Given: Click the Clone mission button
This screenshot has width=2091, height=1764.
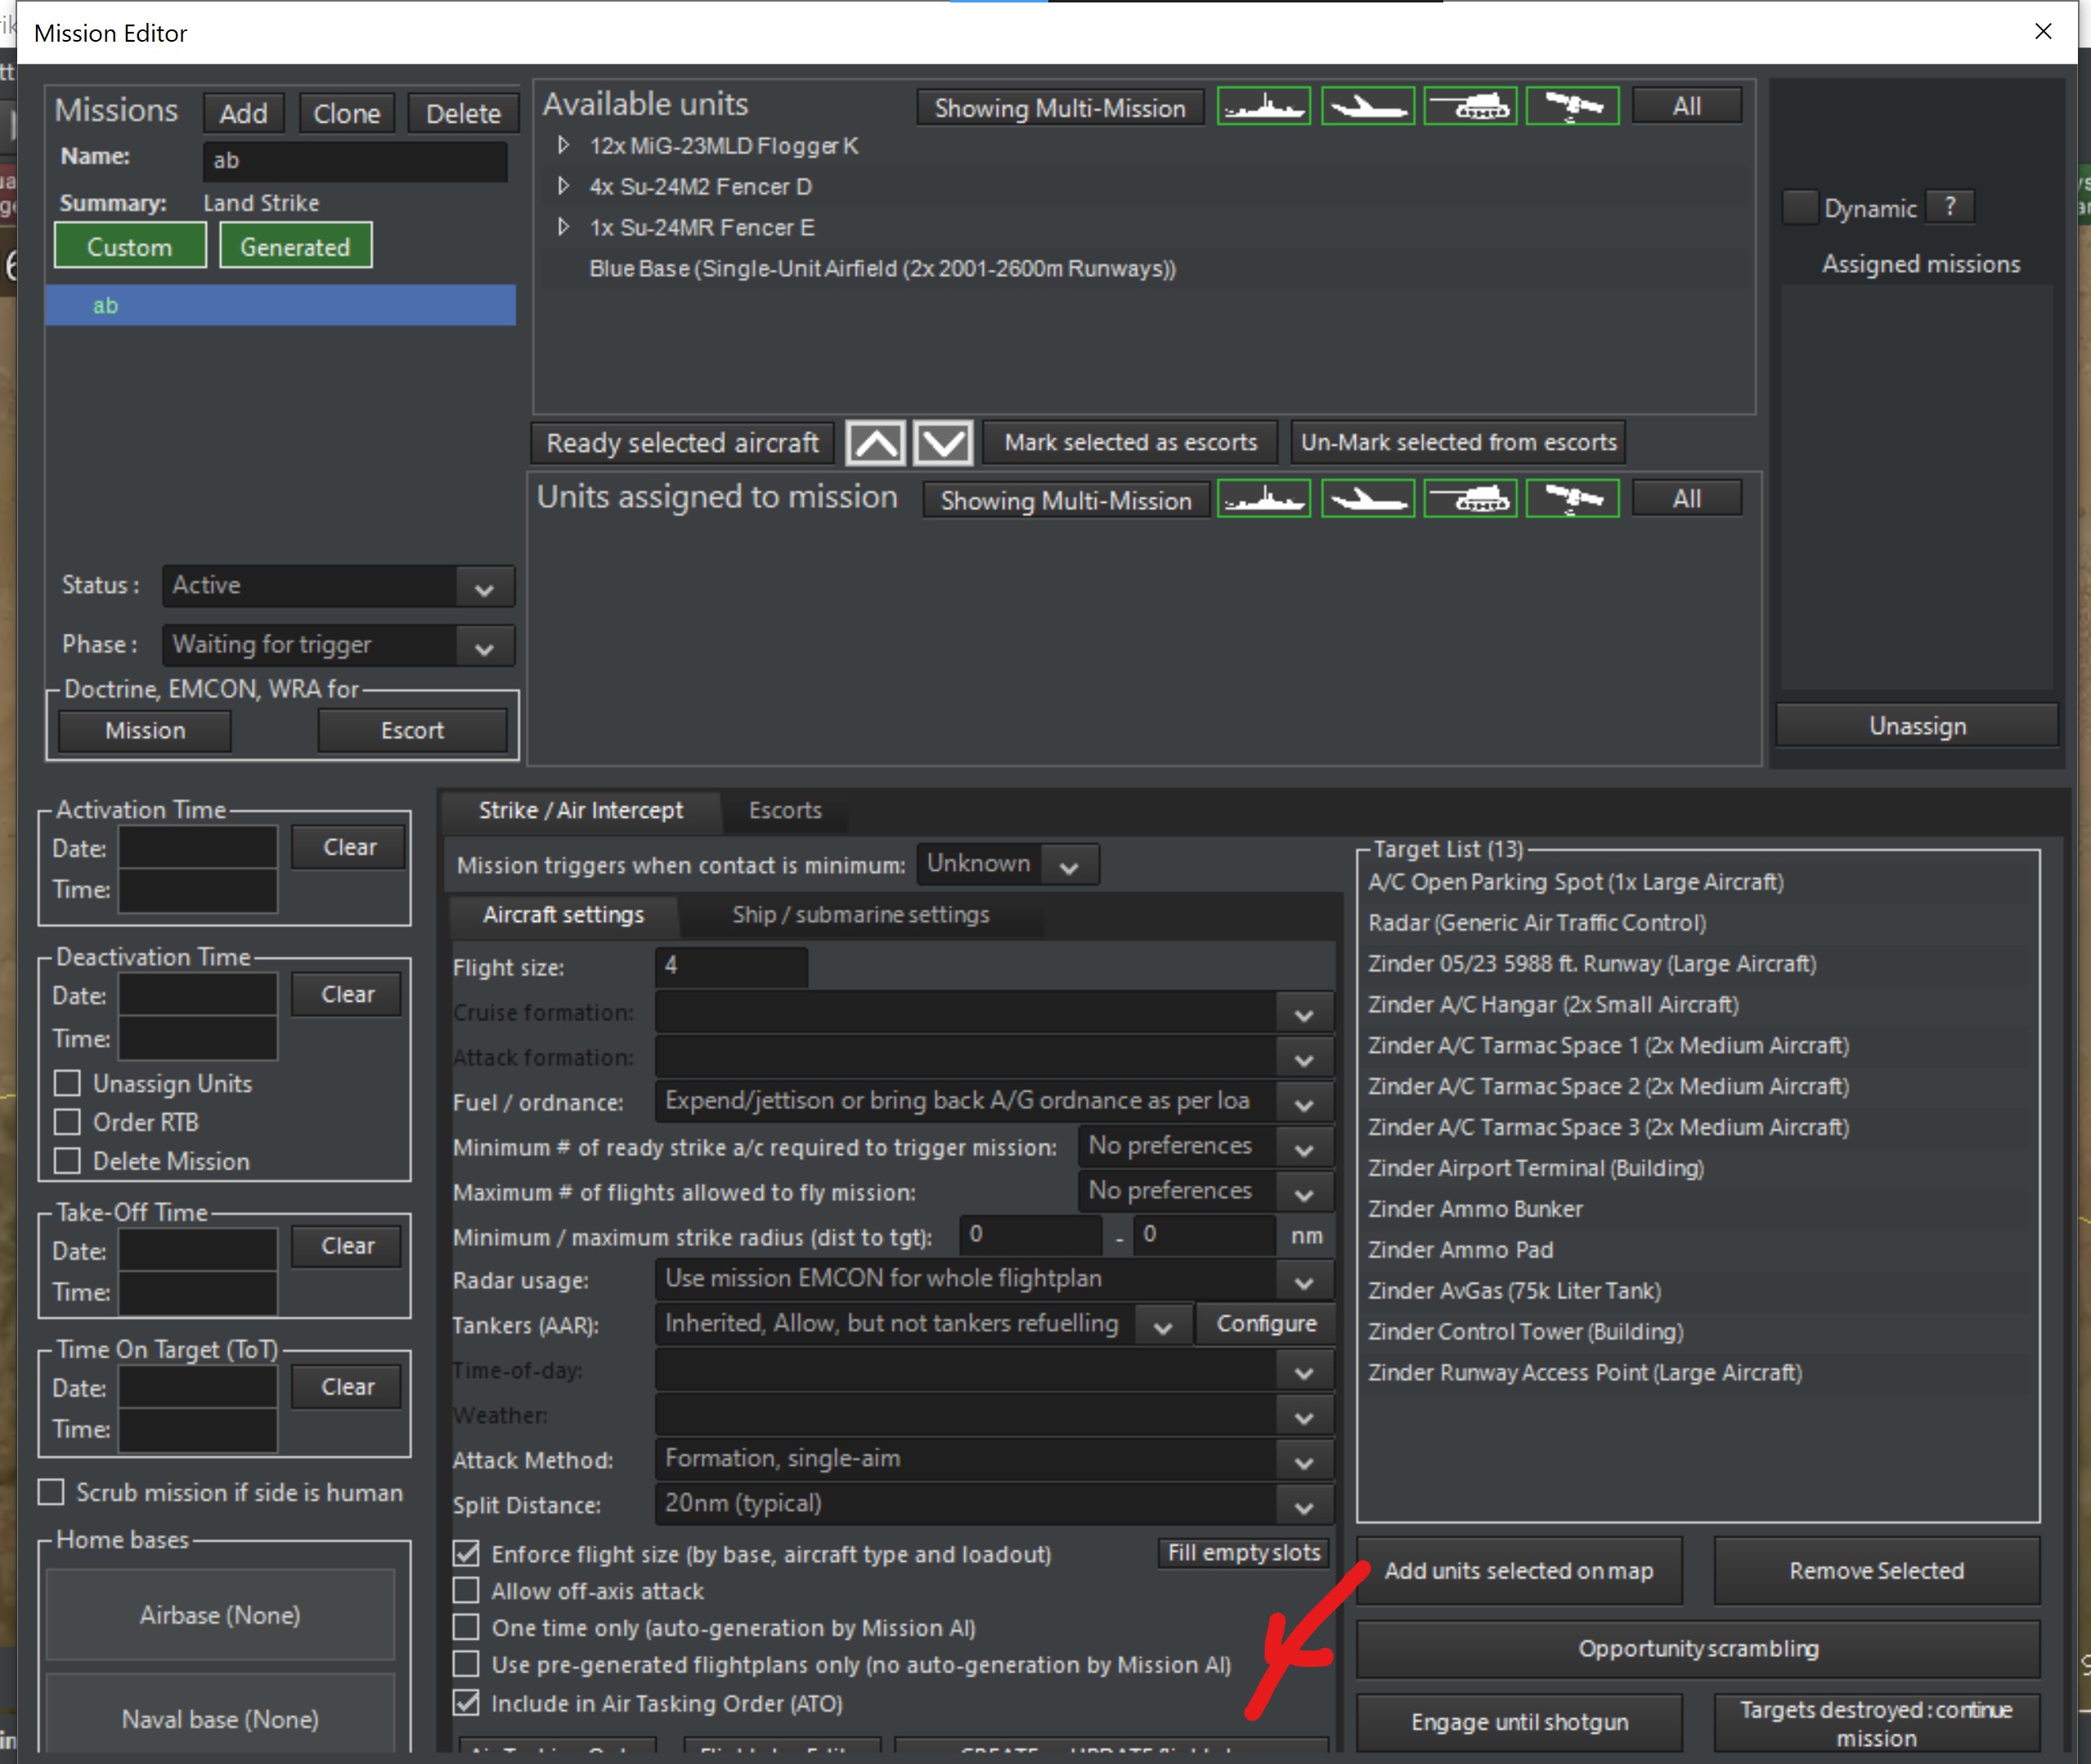Looking at the screenshot, I should point(346,113).
